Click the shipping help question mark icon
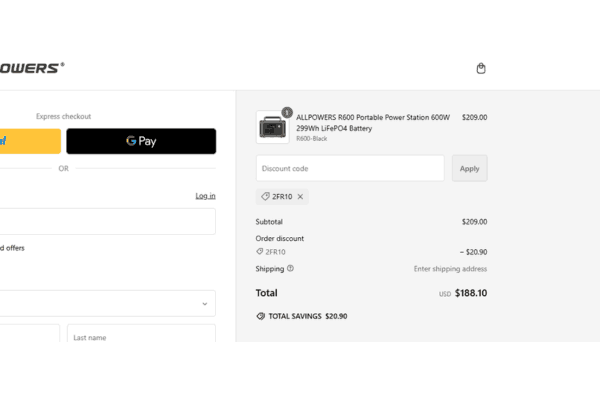Screen dimensions: 600x400 click(291, 268)
